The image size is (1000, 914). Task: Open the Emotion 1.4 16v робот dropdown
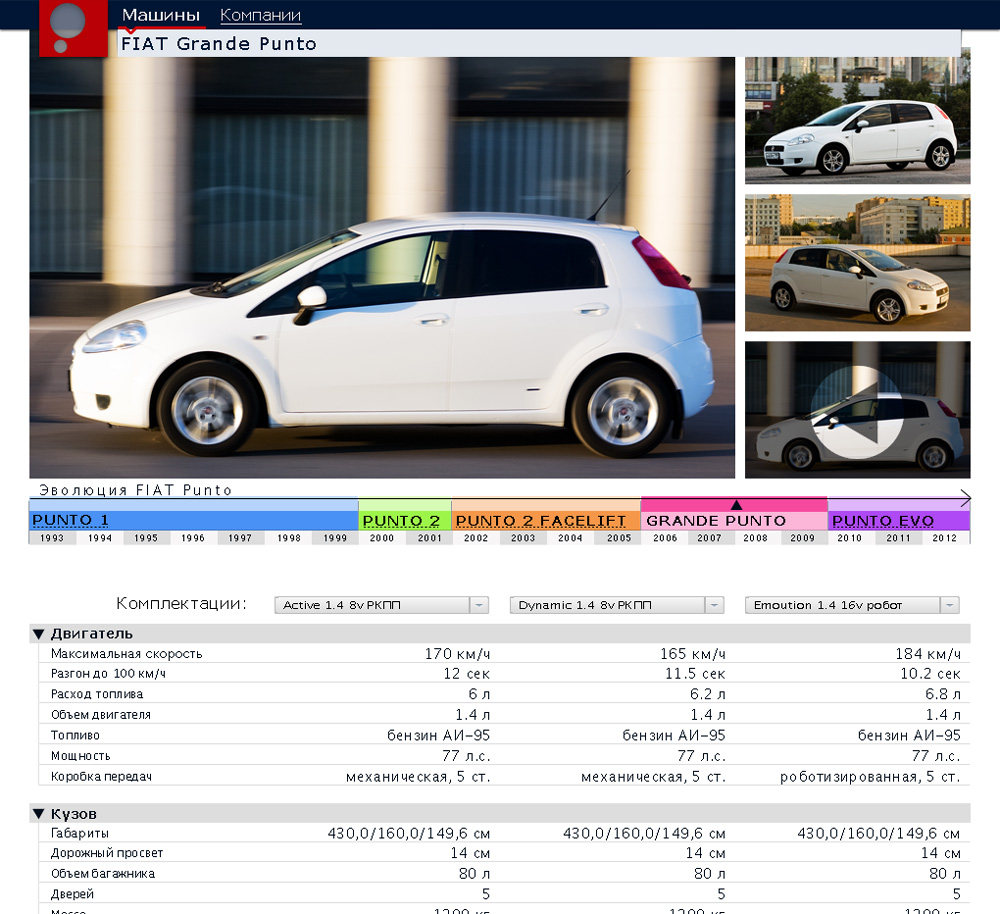pyautogui.click(x=852, y=605)
